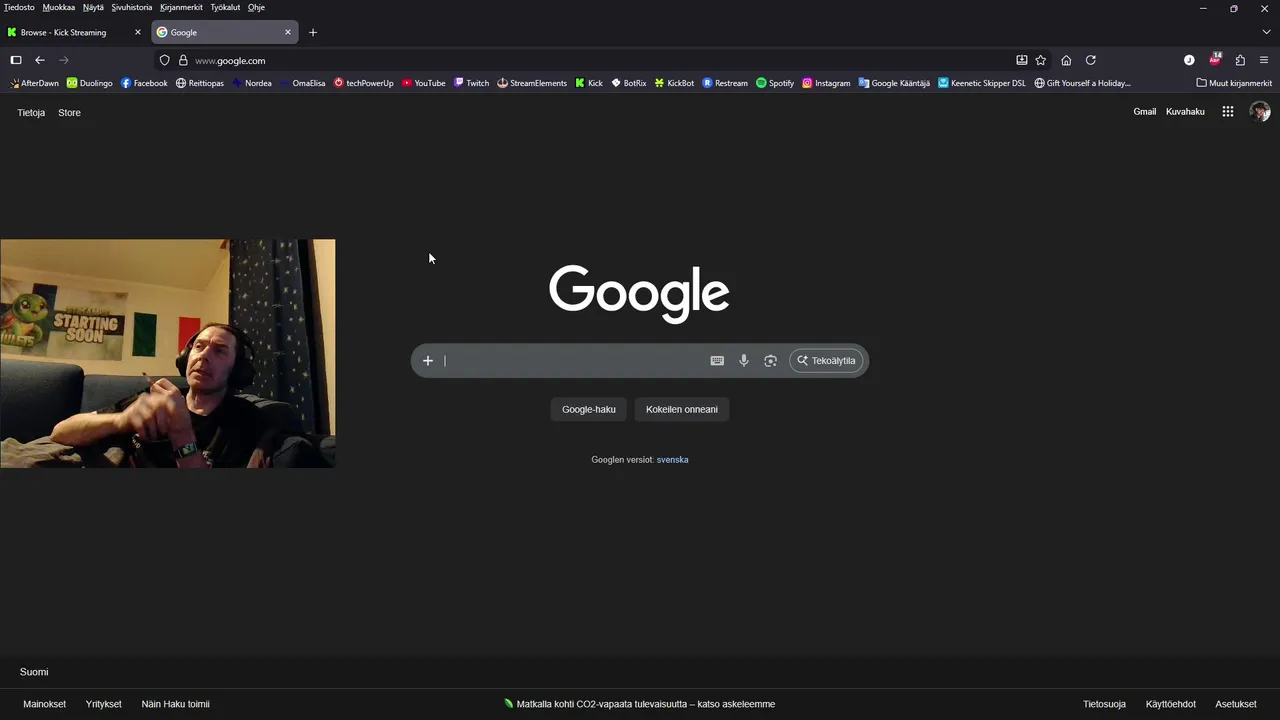
Task: Click Kokeilen onneani button
Action: tap(682, 409)
